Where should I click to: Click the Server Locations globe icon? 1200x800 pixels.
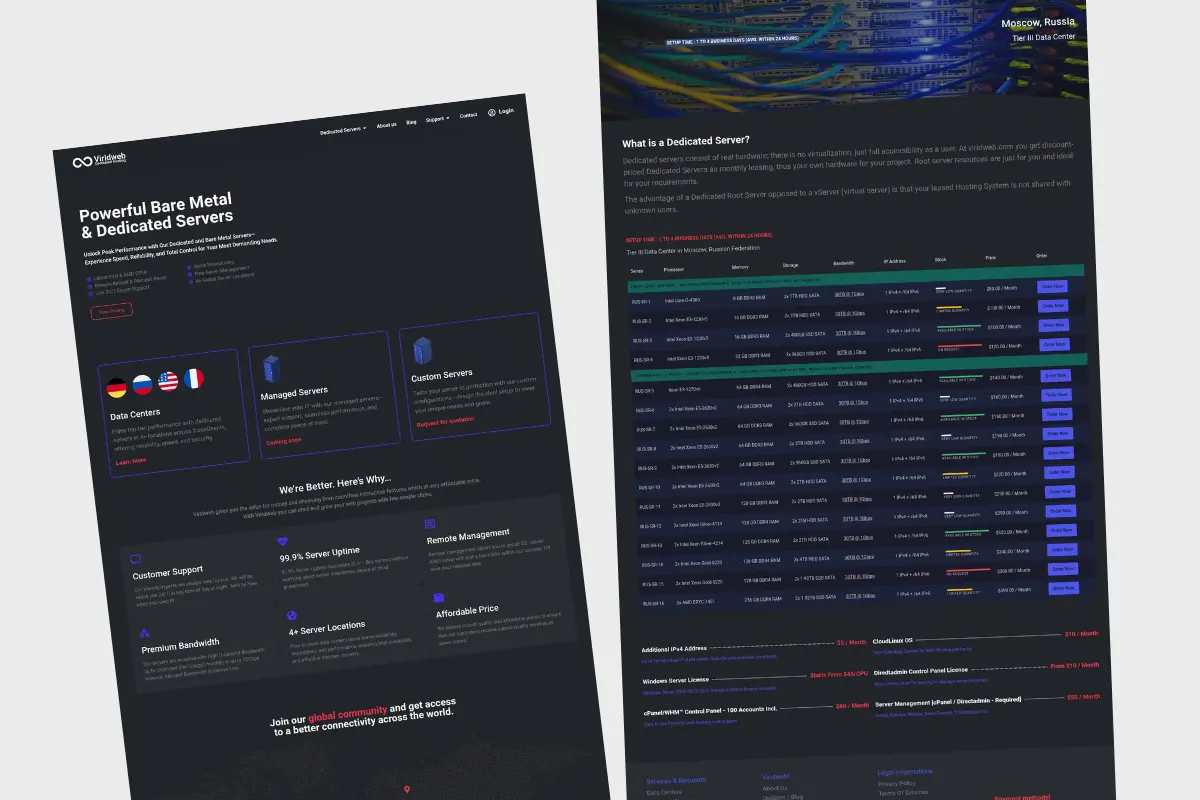[292, 616]
